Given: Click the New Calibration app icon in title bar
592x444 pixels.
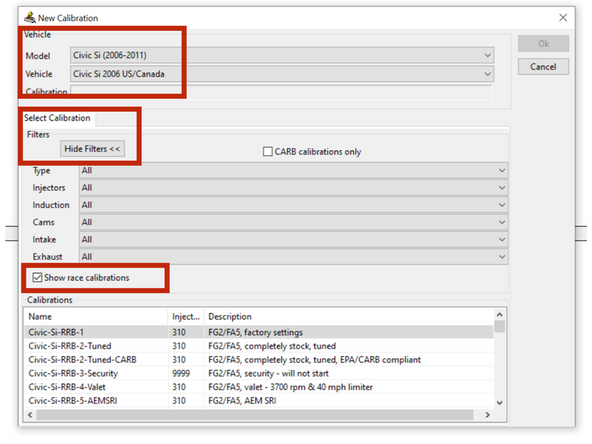Looking at the screenshot, I should pos(30,18).
